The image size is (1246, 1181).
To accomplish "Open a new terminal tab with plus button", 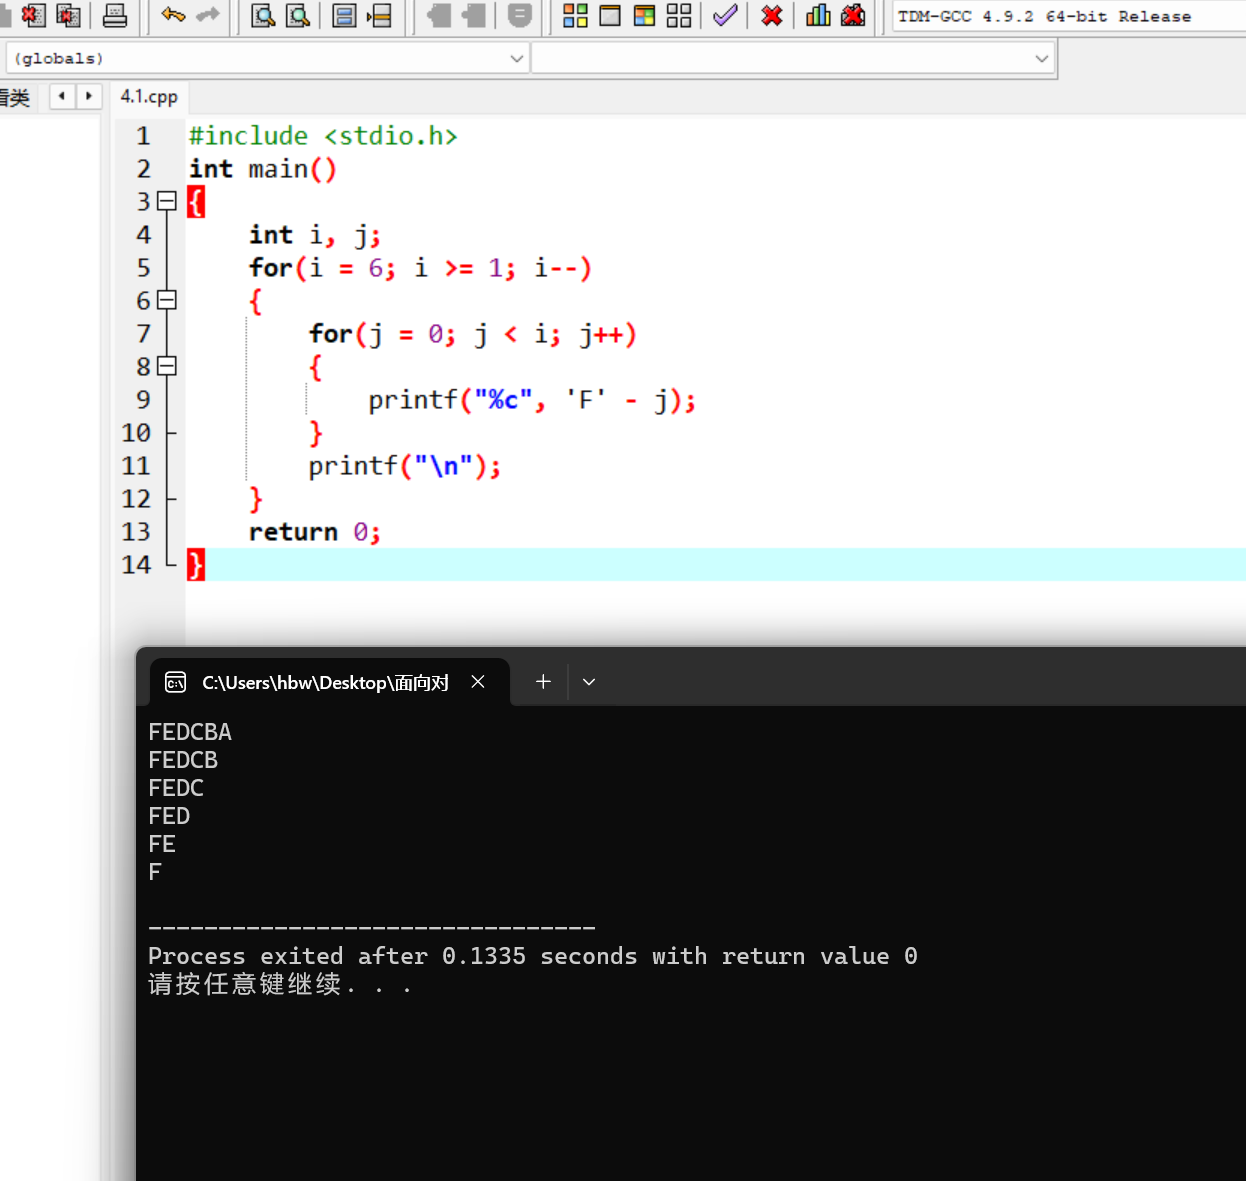I will coord(543,681).
